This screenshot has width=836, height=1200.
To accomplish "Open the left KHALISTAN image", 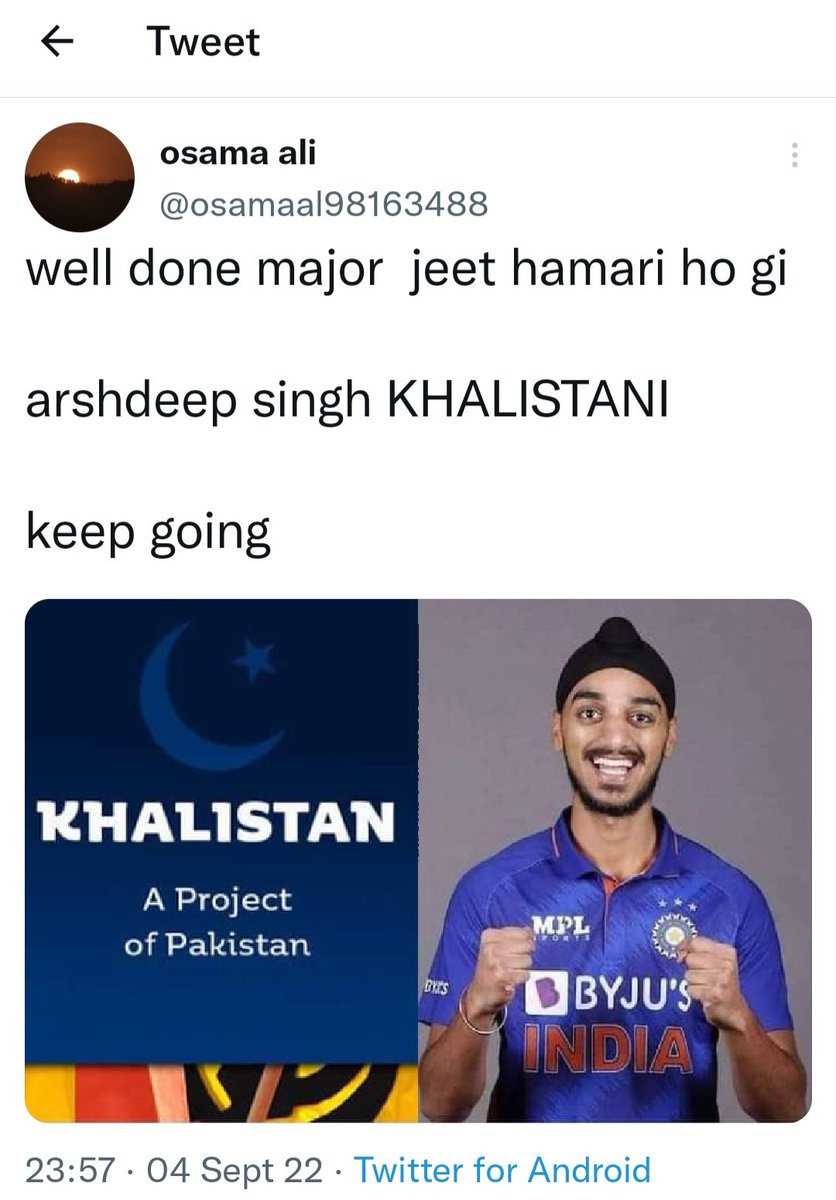I will tap(221, 860).
